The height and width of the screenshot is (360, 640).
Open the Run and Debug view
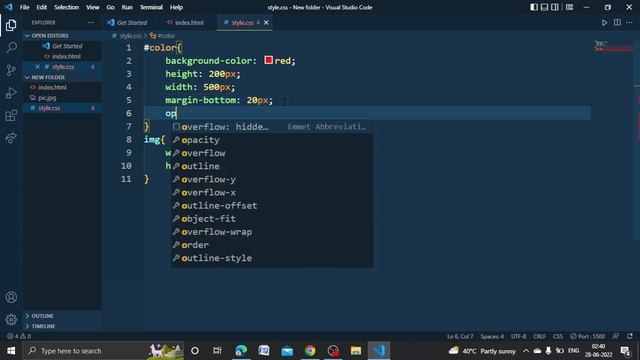(x=11, y=93)
